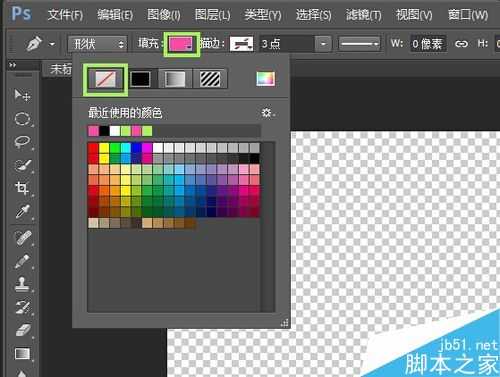Expand the toolbox double-arrow toggle
The width and height of the screenshot is (500, 377).
[12, 65]
